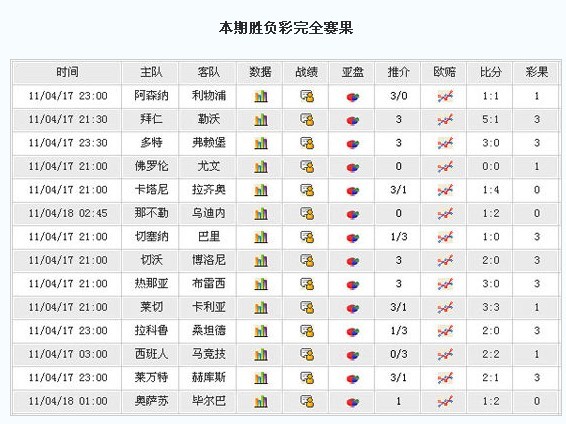Select home team 拜仁
Viewport: 566px width, 424px height.
pos(151,119)
